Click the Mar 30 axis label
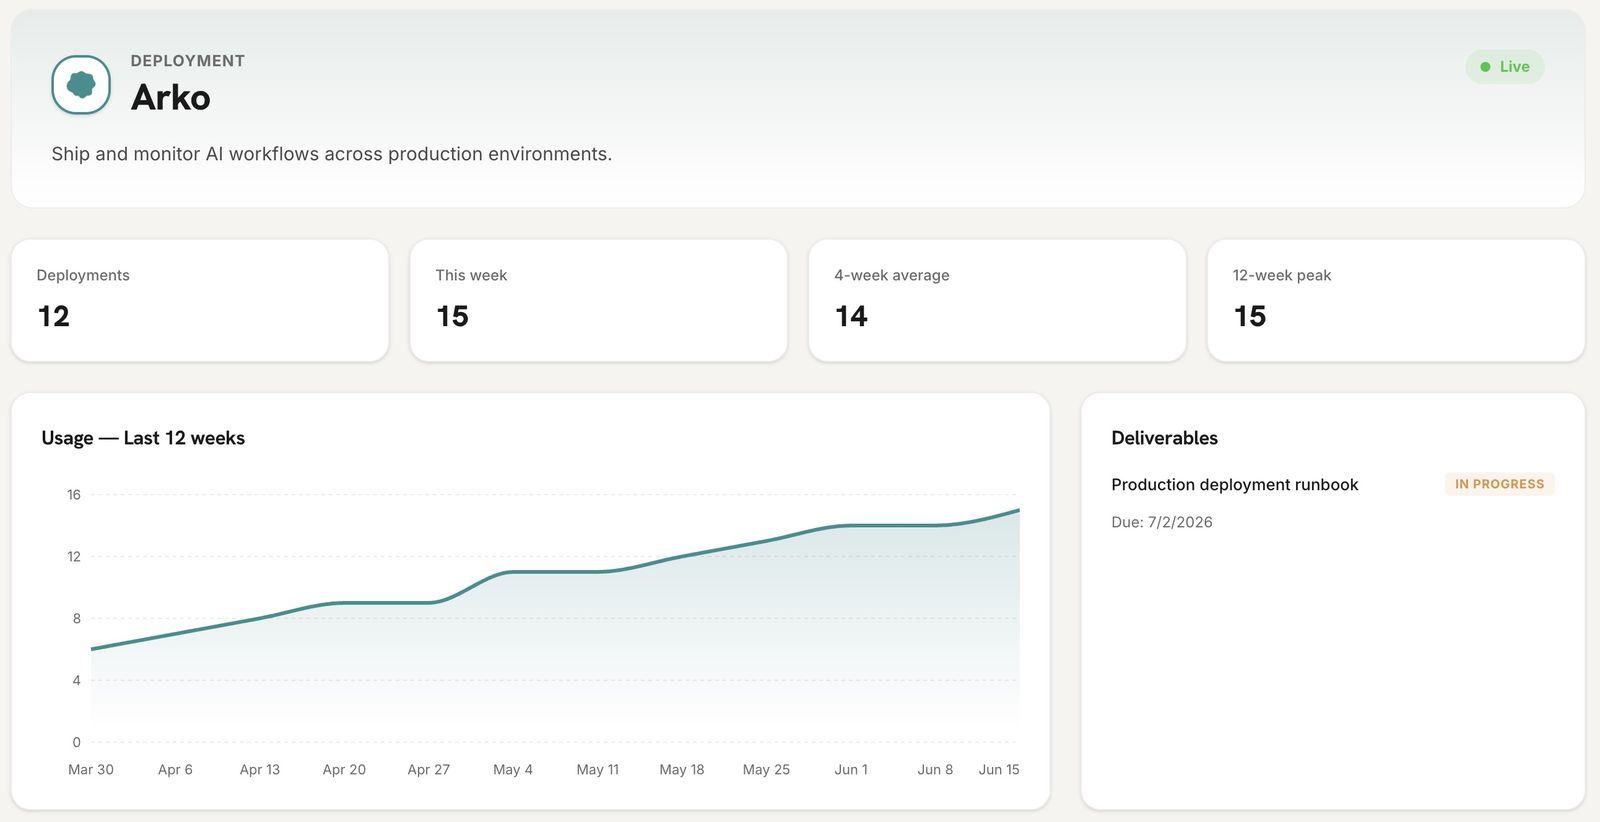 pyautogui.click(x=91, y=770)
